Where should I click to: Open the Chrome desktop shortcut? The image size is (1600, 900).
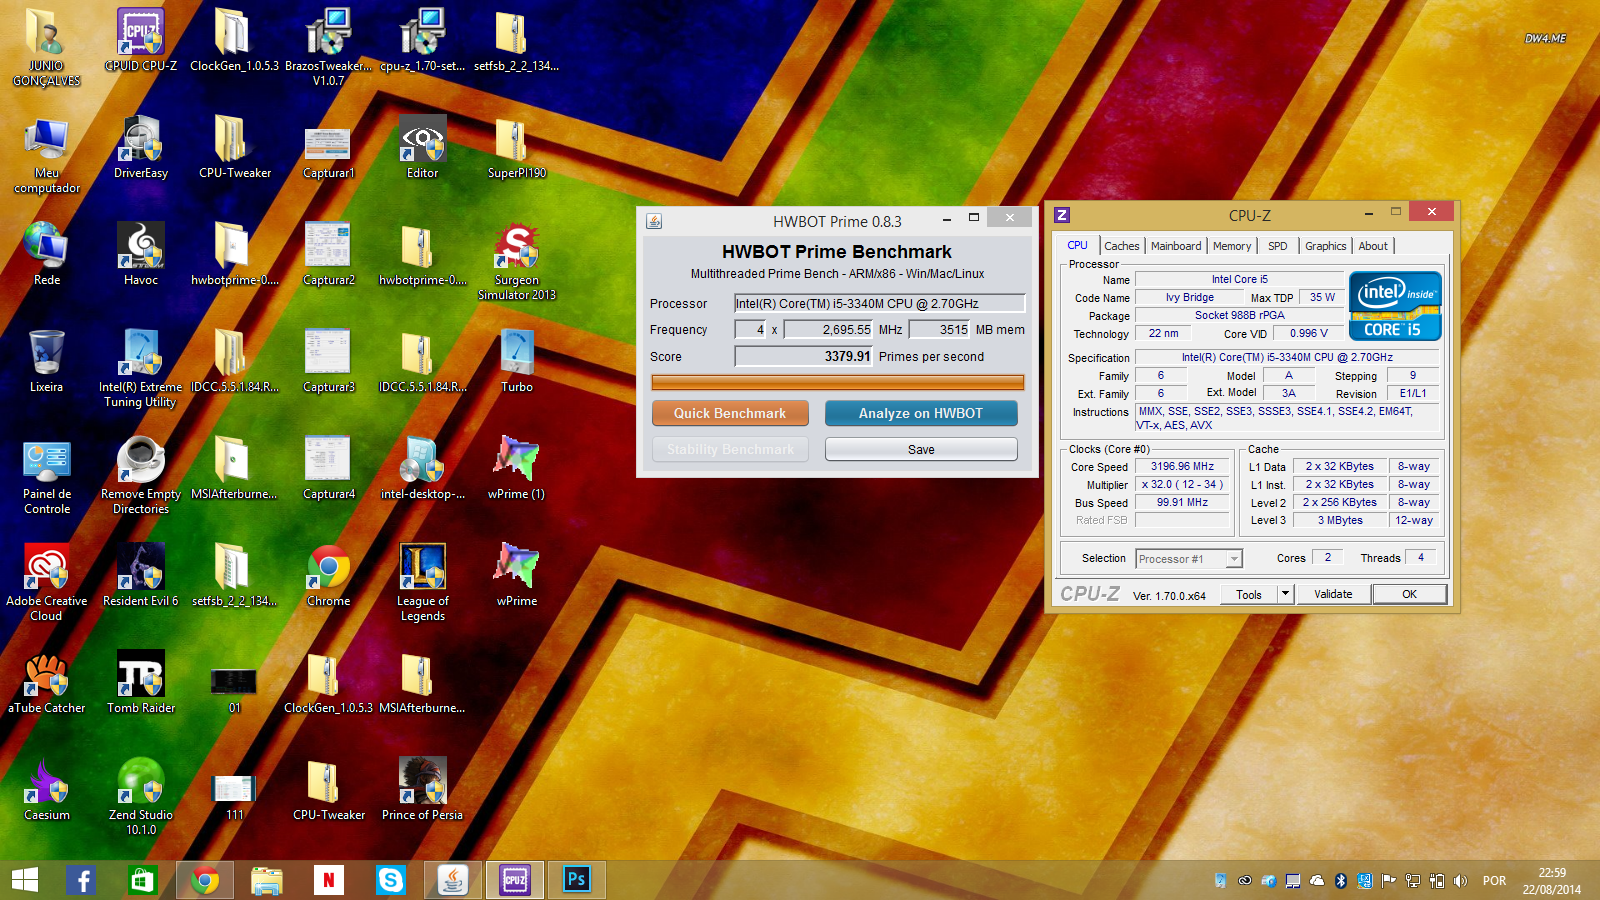click(x=329, y=575)
